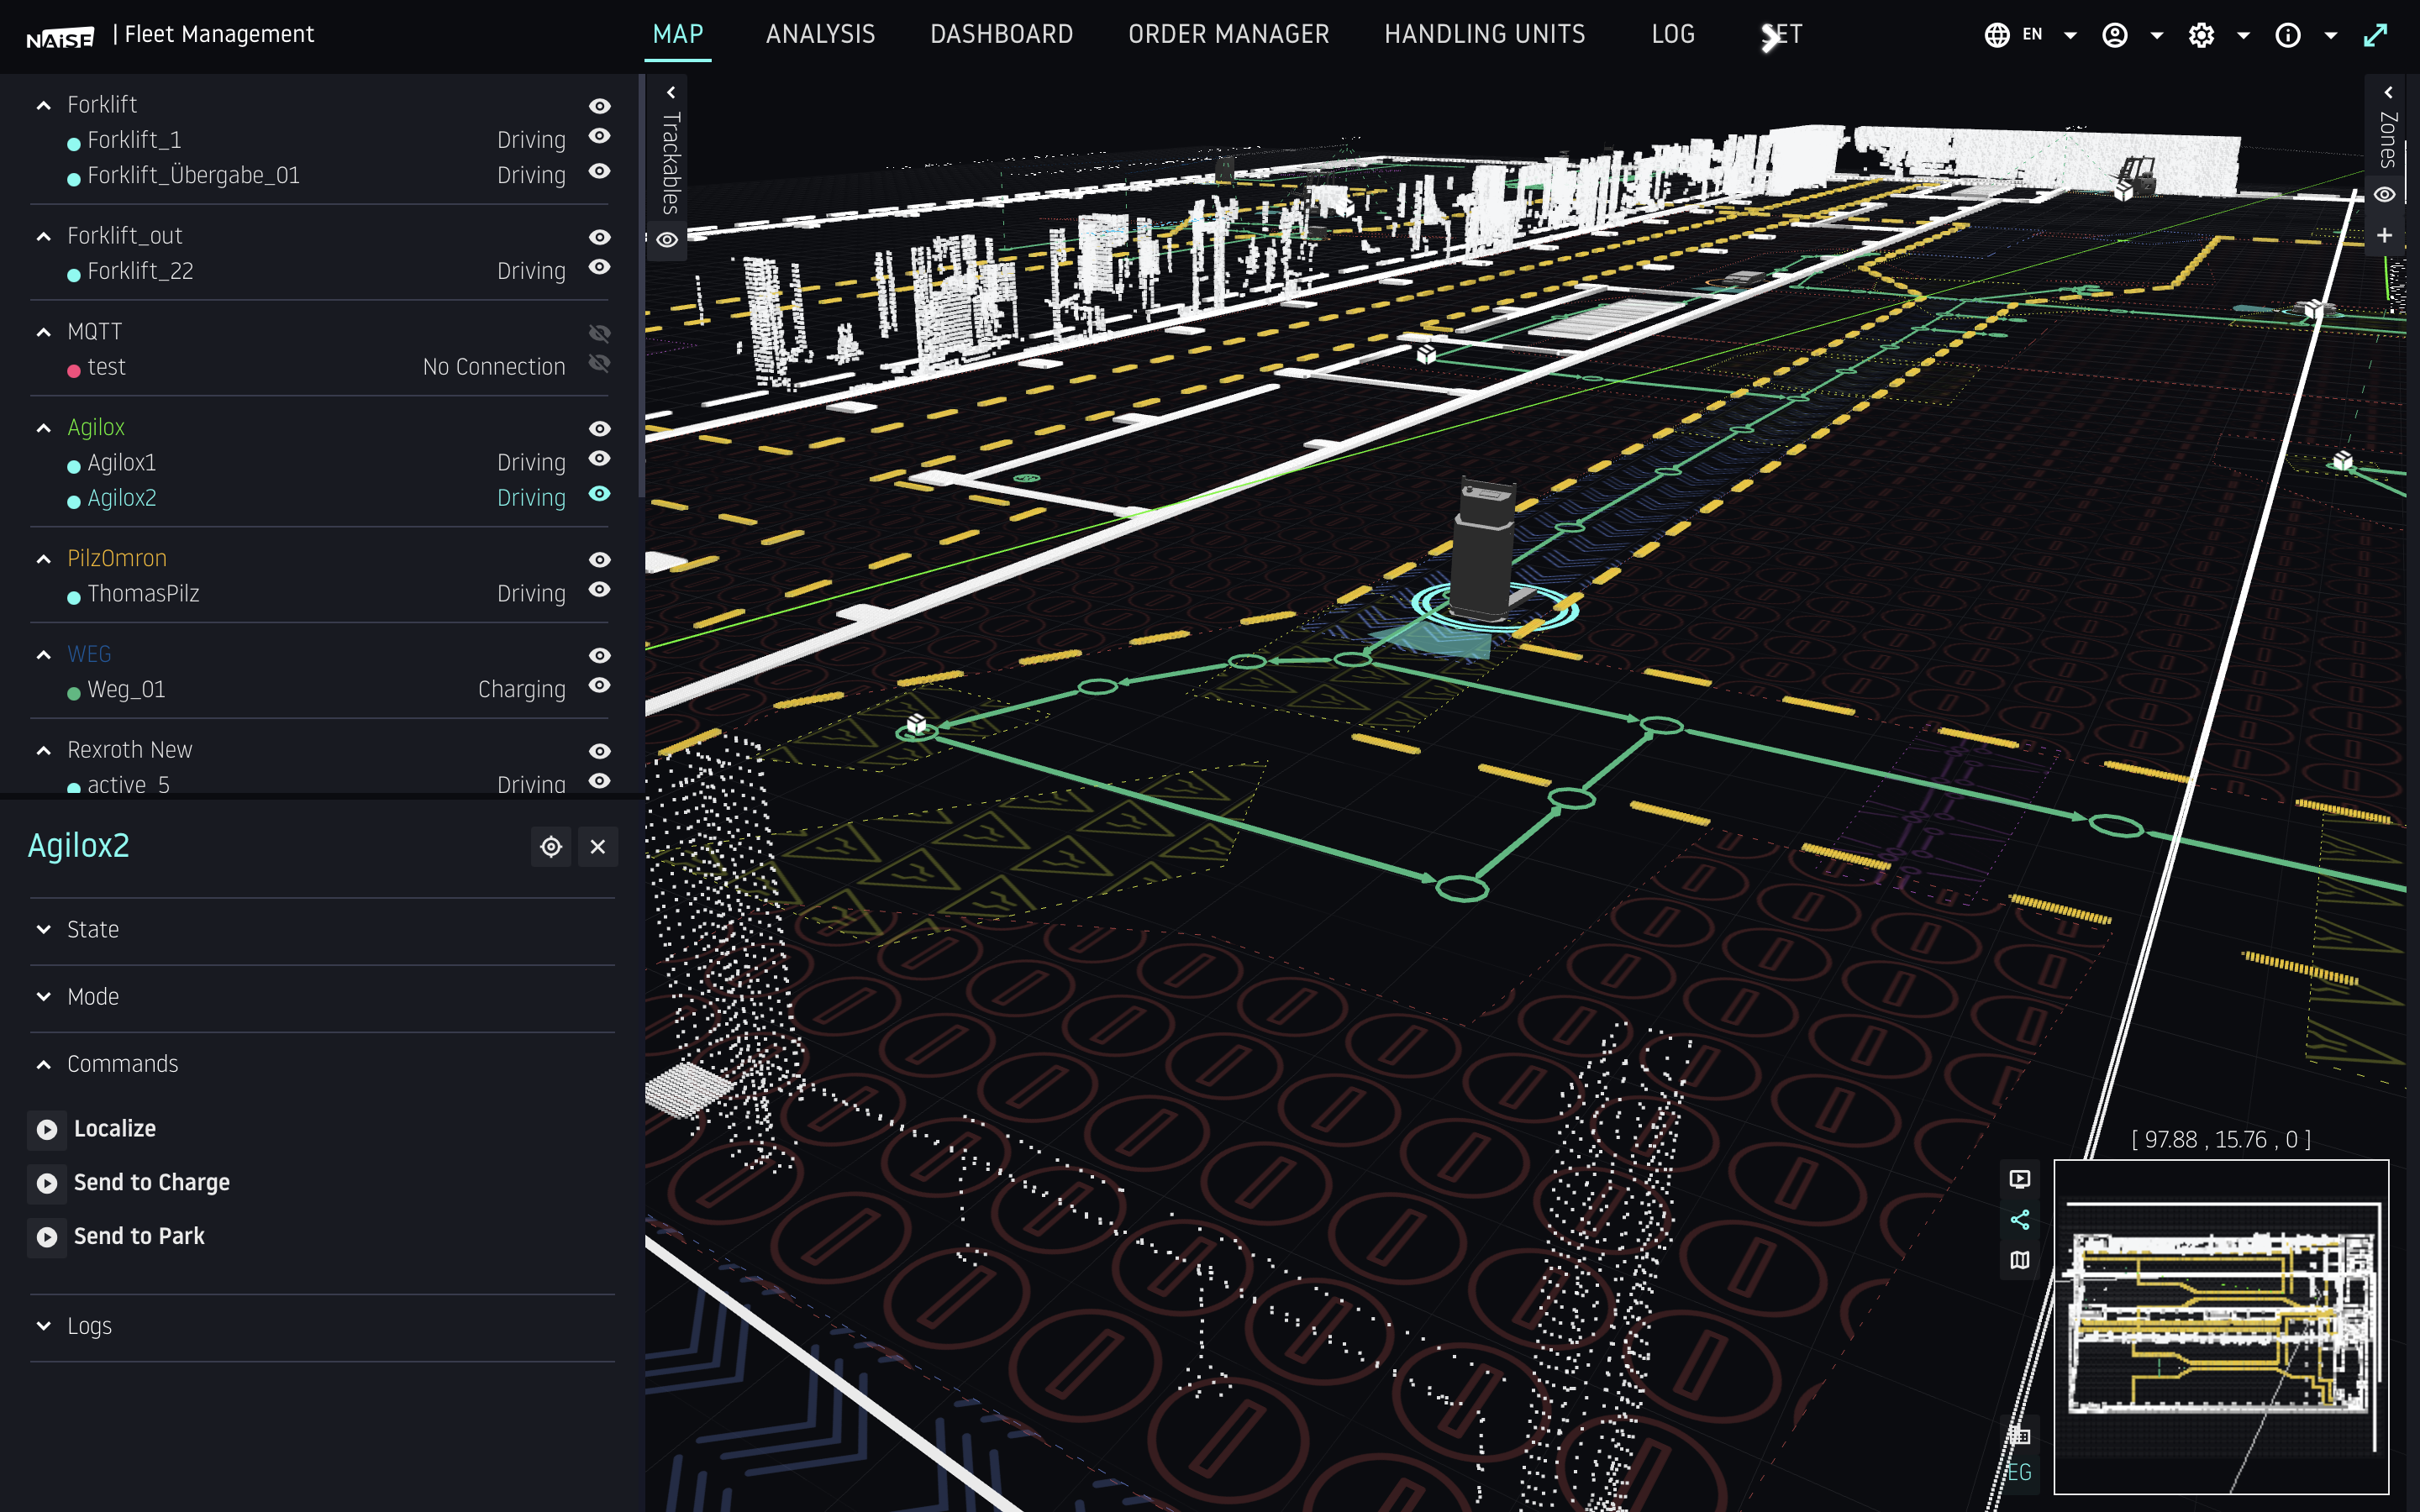This screenshot has width=2420, height=1512.
Task: Center view on Agilox2 with target icon
Action: click(551, 847)
